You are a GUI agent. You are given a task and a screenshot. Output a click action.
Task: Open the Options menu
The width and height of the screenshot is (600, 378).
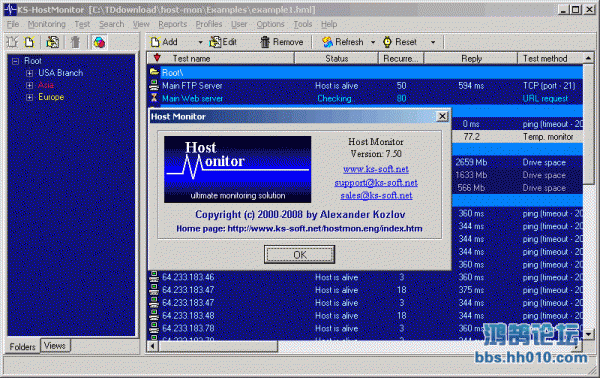(x=270, y=24)
